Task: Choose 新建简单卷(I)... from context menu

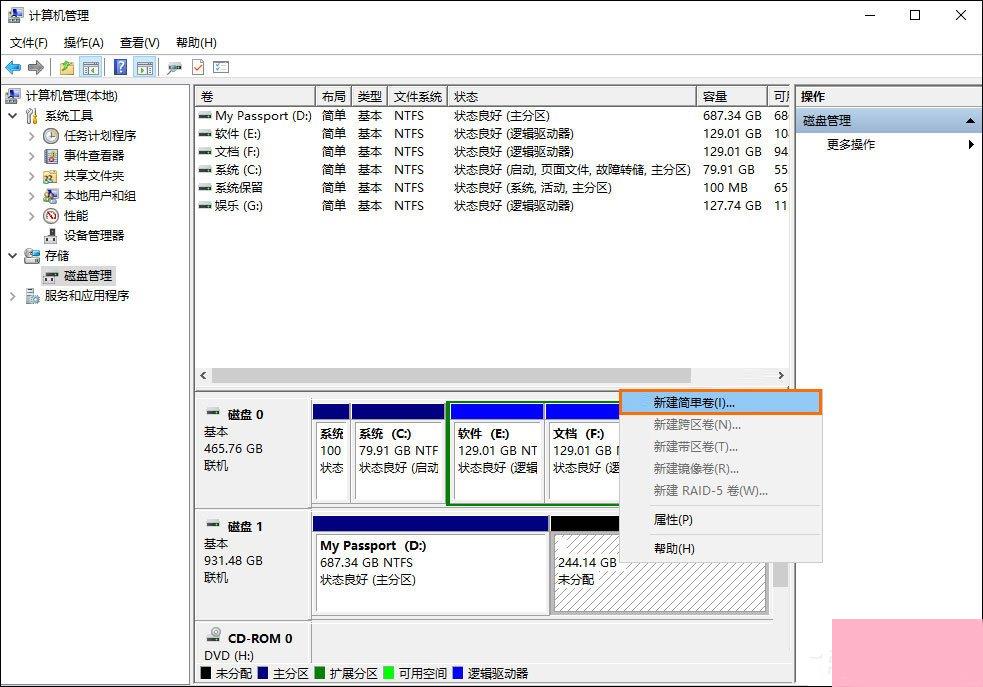Action: tap(720, 402)
